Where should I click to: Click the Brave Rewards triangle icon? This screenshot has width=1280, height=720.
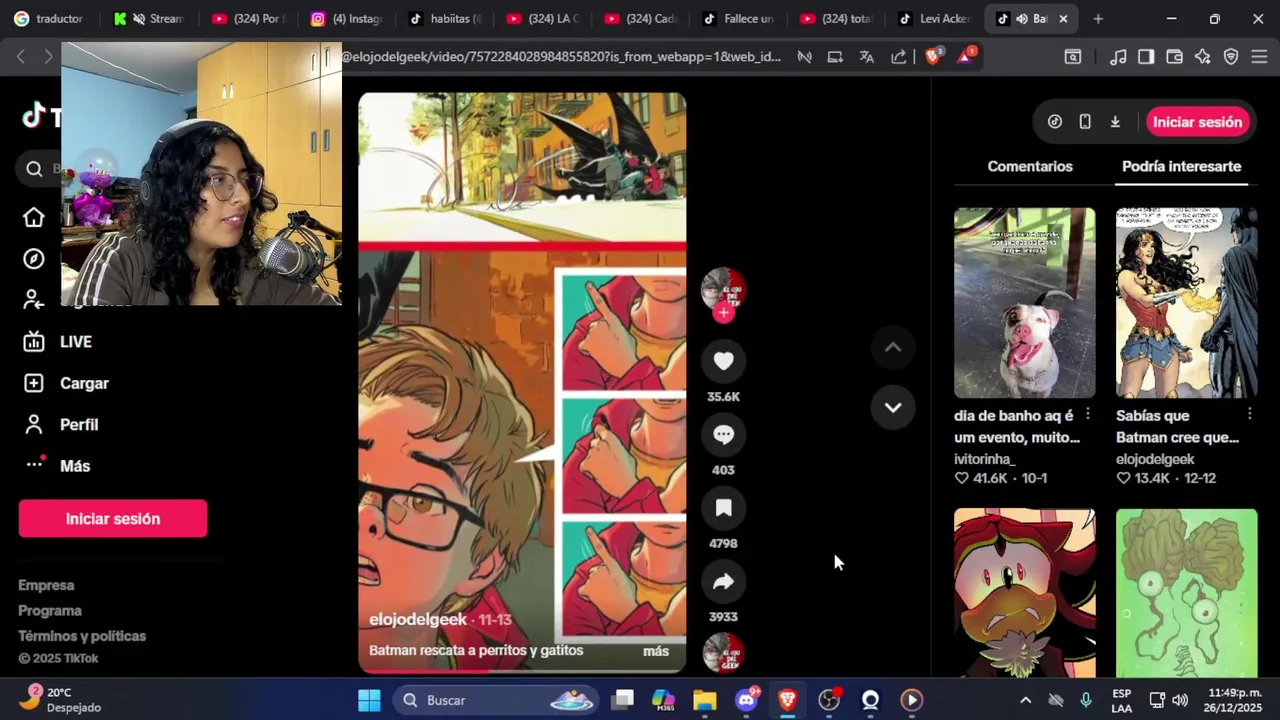965,57
